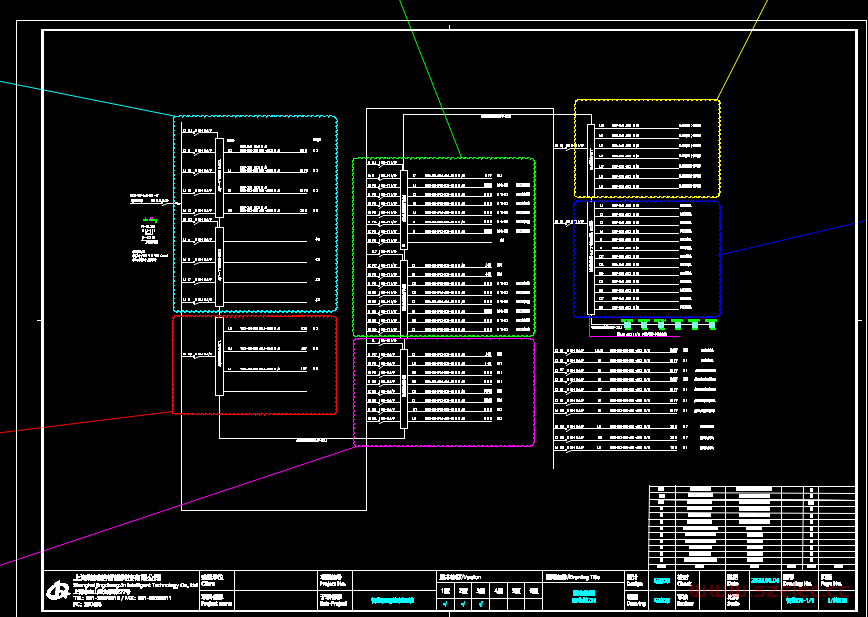Screen dimensions: 868x617
Task: Pick the blue revision cloud region
Action: pyautogui.click(x=647, y=259)
